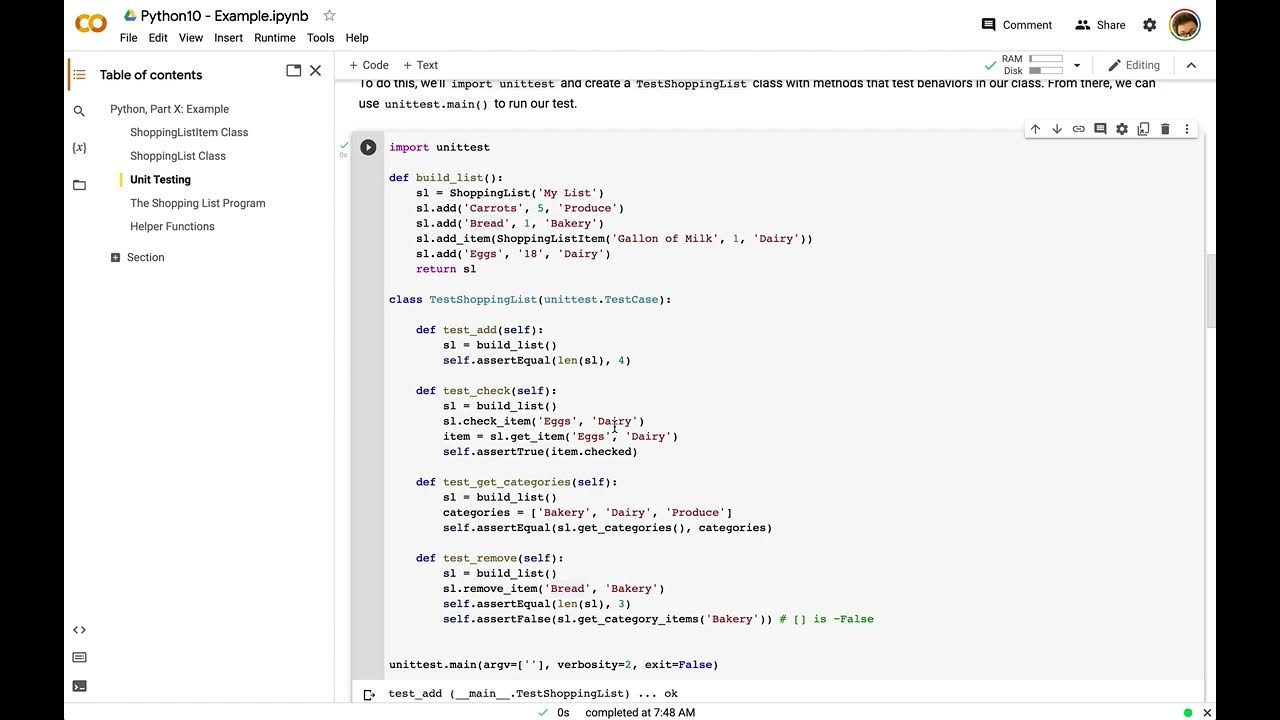Click the notebook title Python10 - Example.ipynb
This screenshot has width=1280, height=720.
[x=226, y=16]
